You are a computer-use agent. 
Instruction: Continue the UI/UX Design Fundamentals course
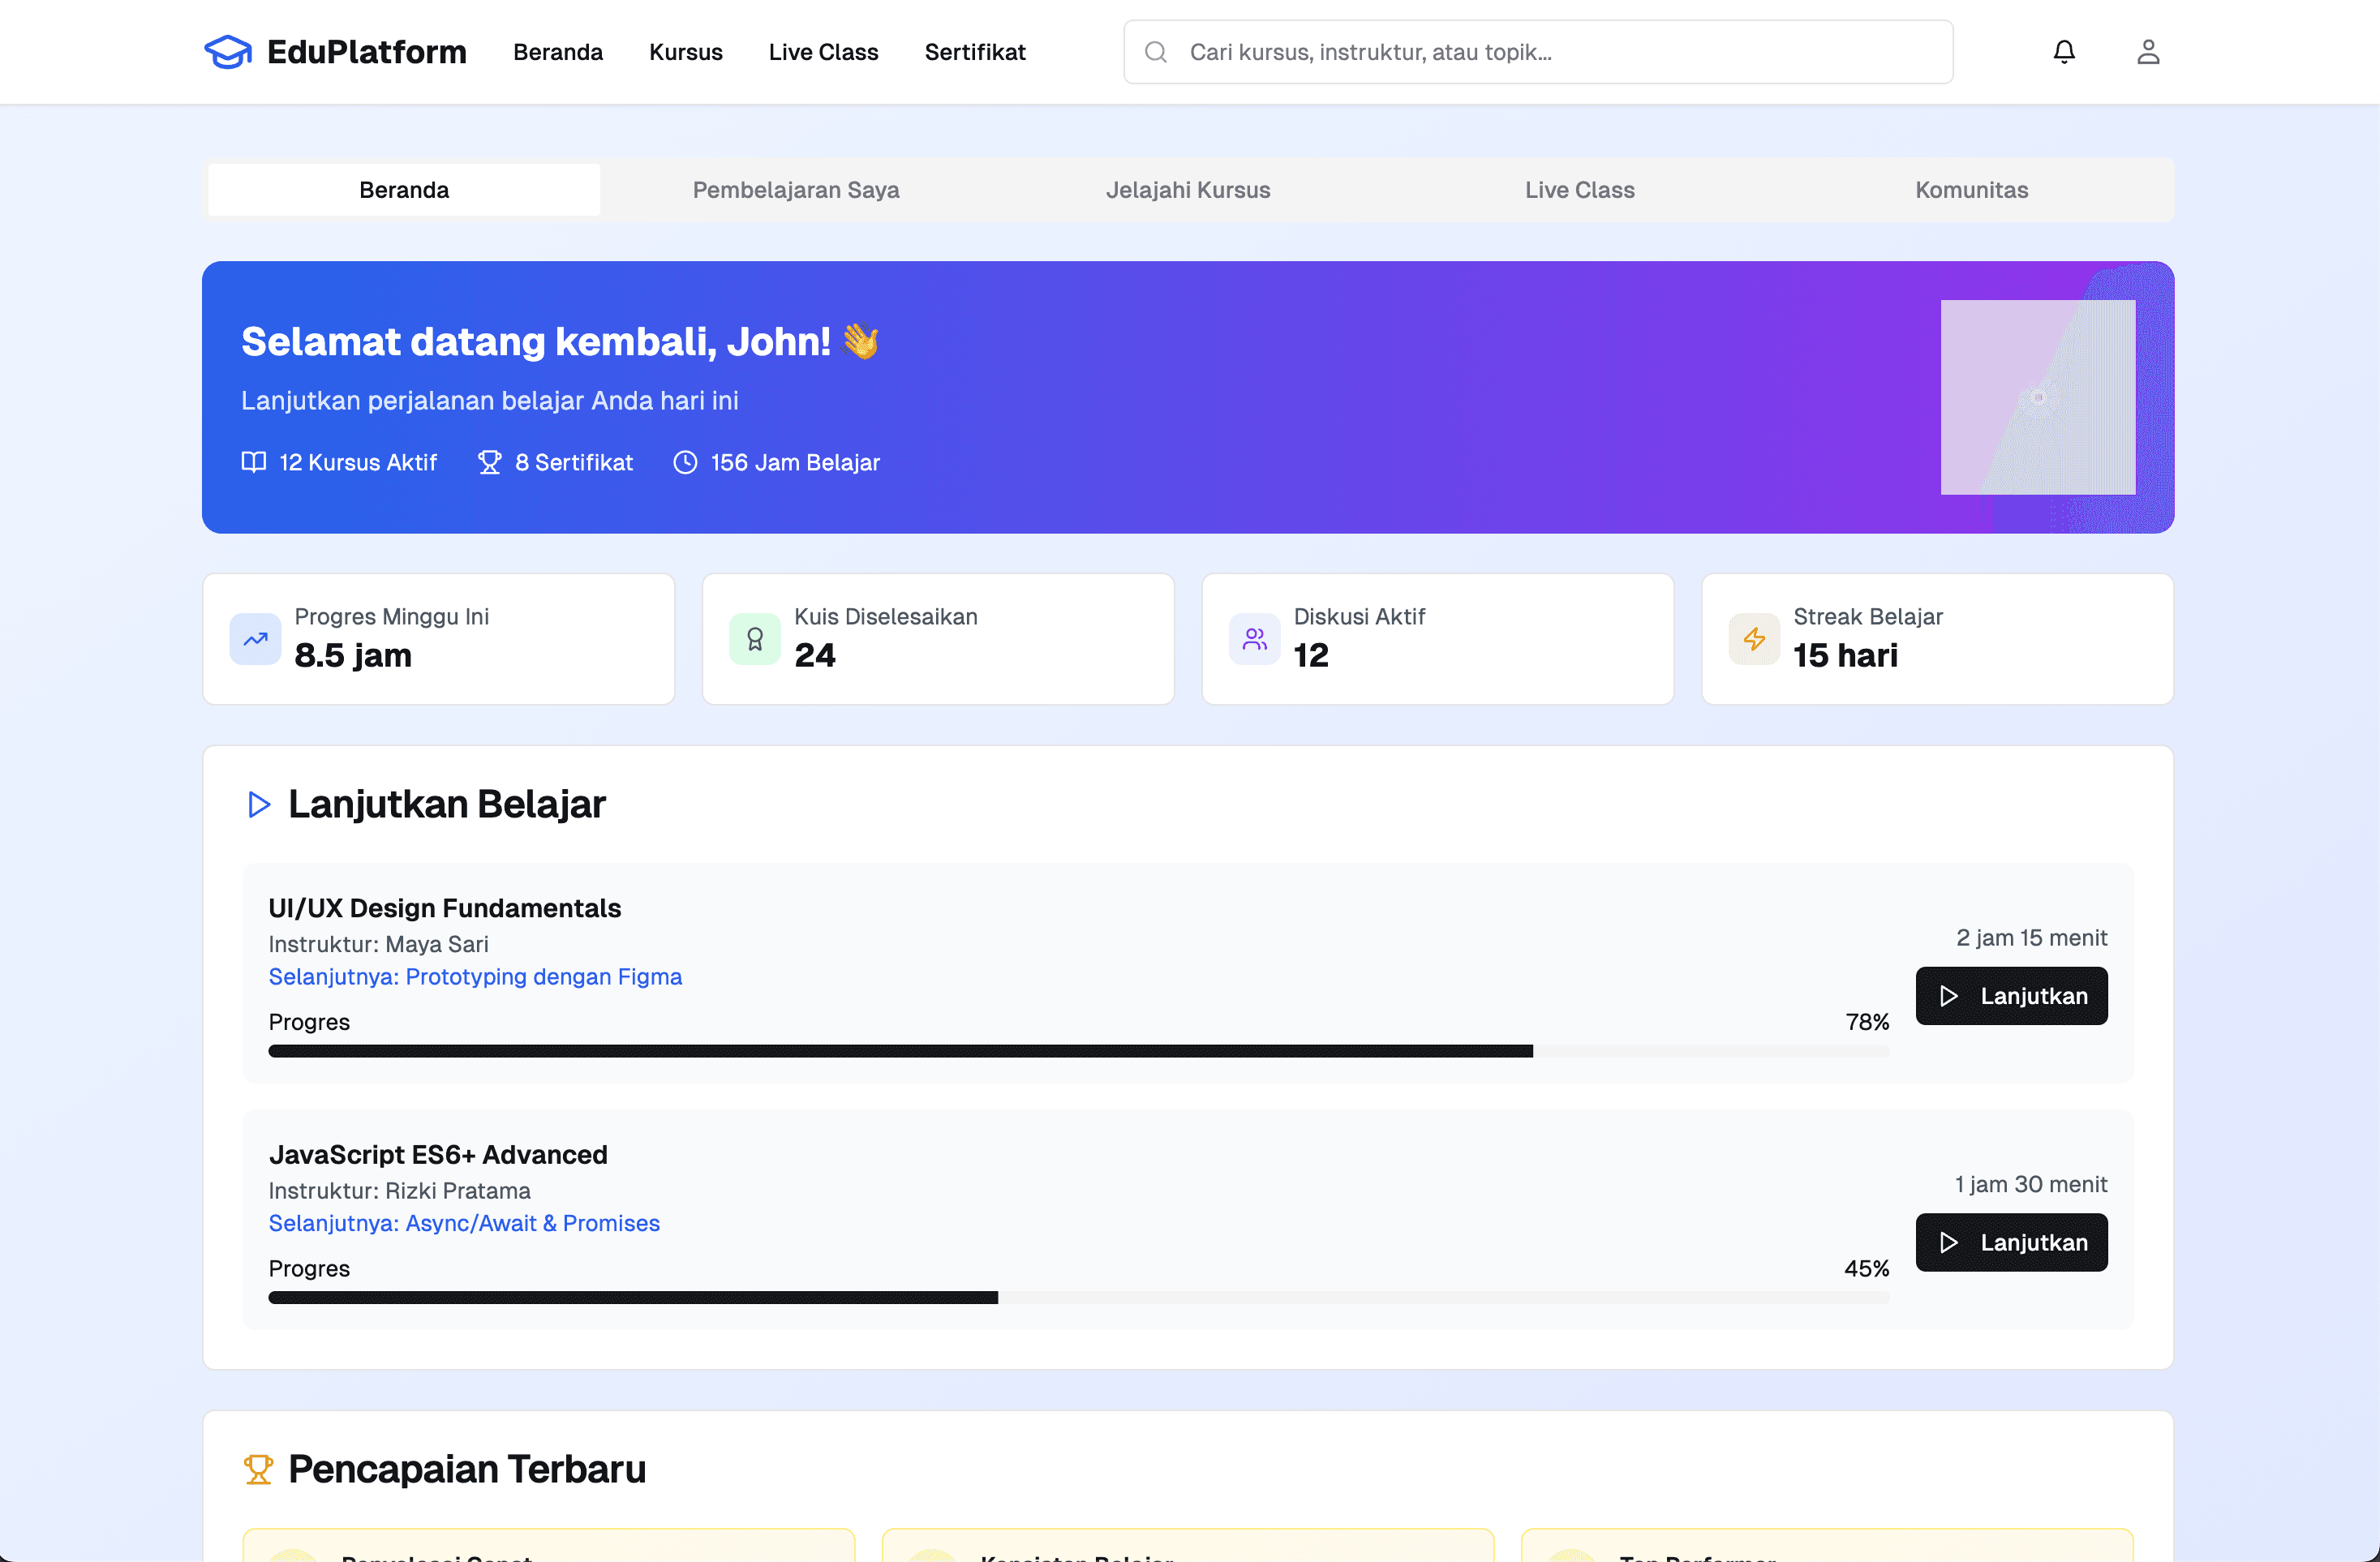(x=2011, y=996)
